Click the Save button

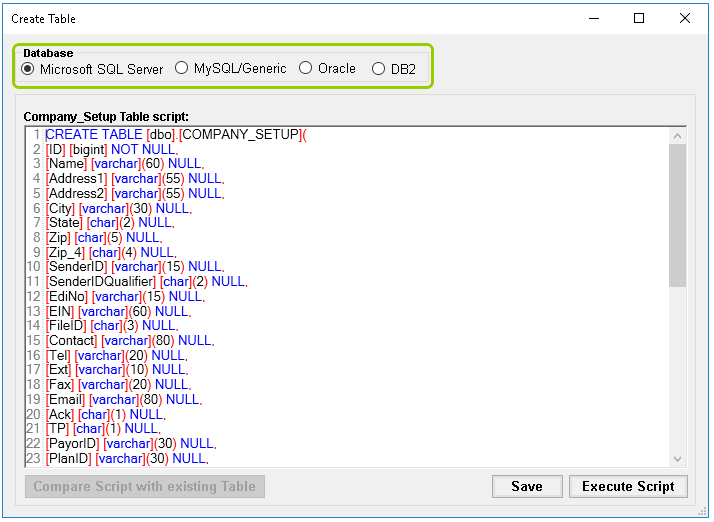[527, 486]
